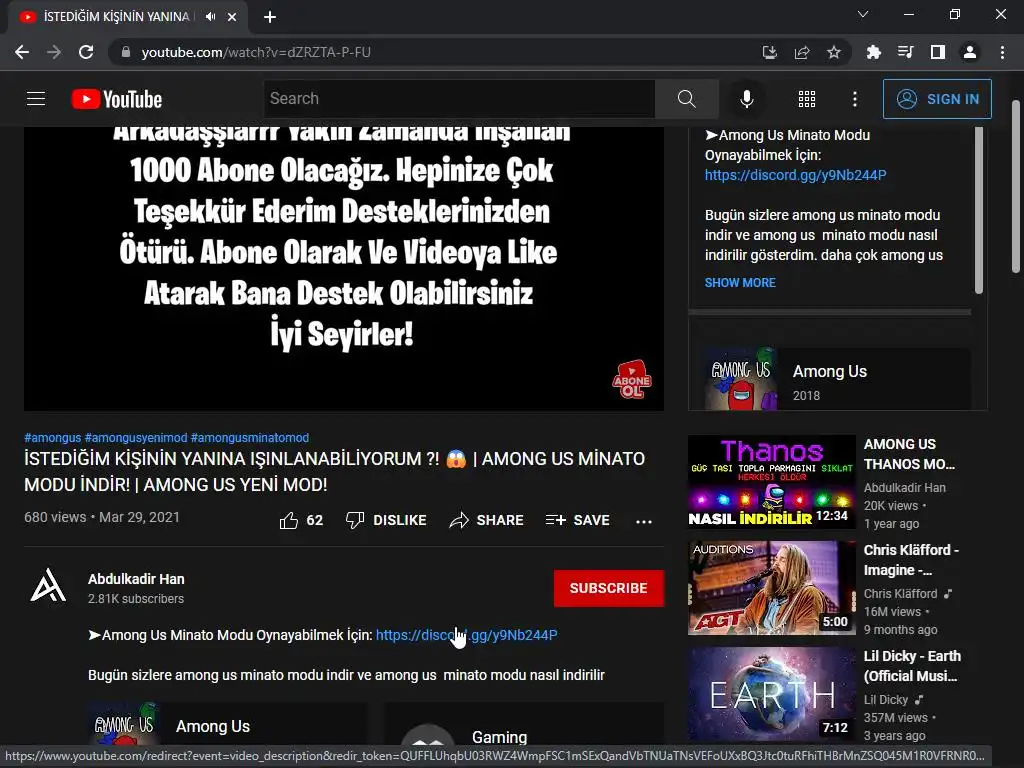Click the Abone Ol watermark in player

click(631, 379)
